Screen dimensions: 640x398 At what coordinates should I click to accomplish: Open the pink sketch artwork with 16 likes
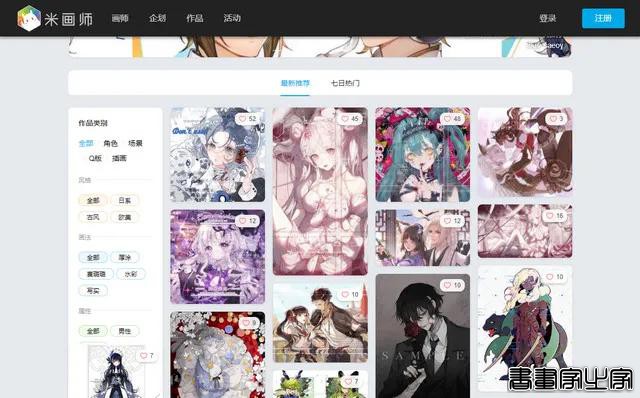pos(525,231)
